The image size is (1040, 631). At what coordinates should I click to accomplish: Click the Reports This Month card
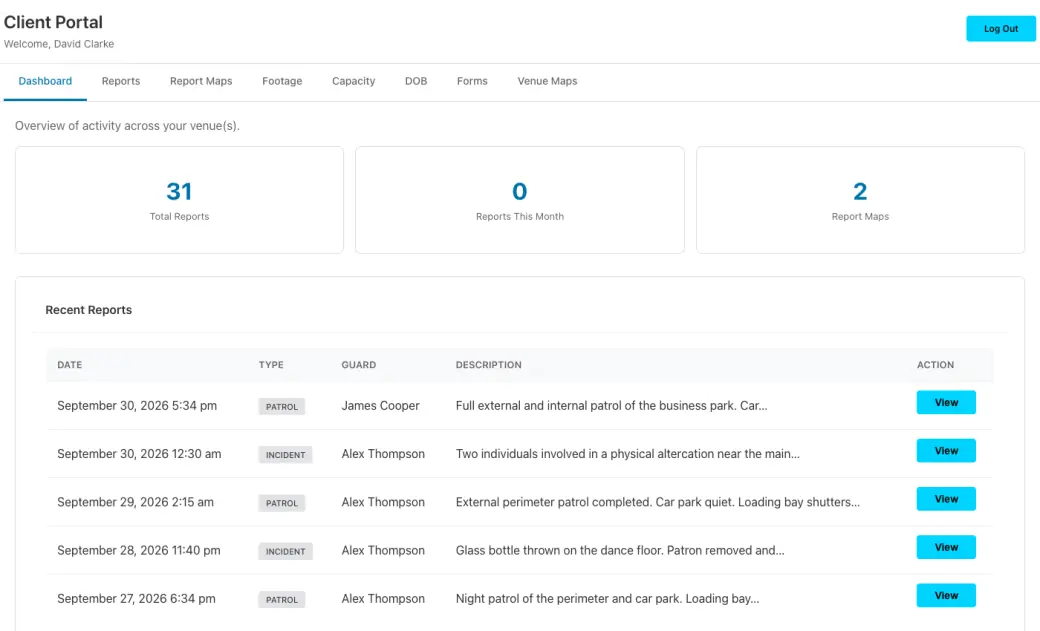[519, 200]
